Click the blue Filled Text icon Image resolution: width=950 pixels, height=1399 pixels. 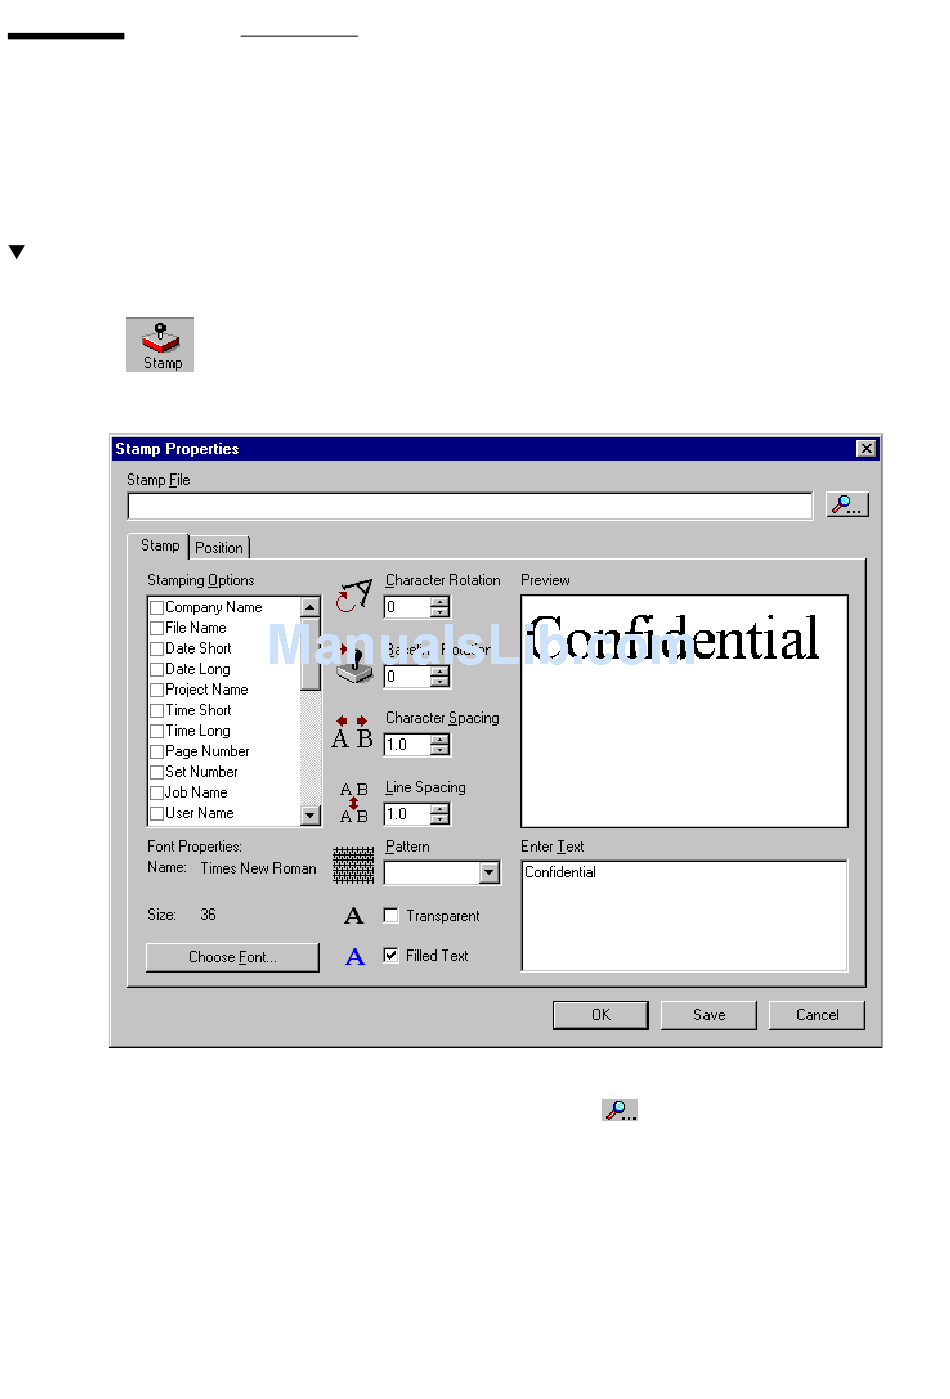tap(355, 957)
